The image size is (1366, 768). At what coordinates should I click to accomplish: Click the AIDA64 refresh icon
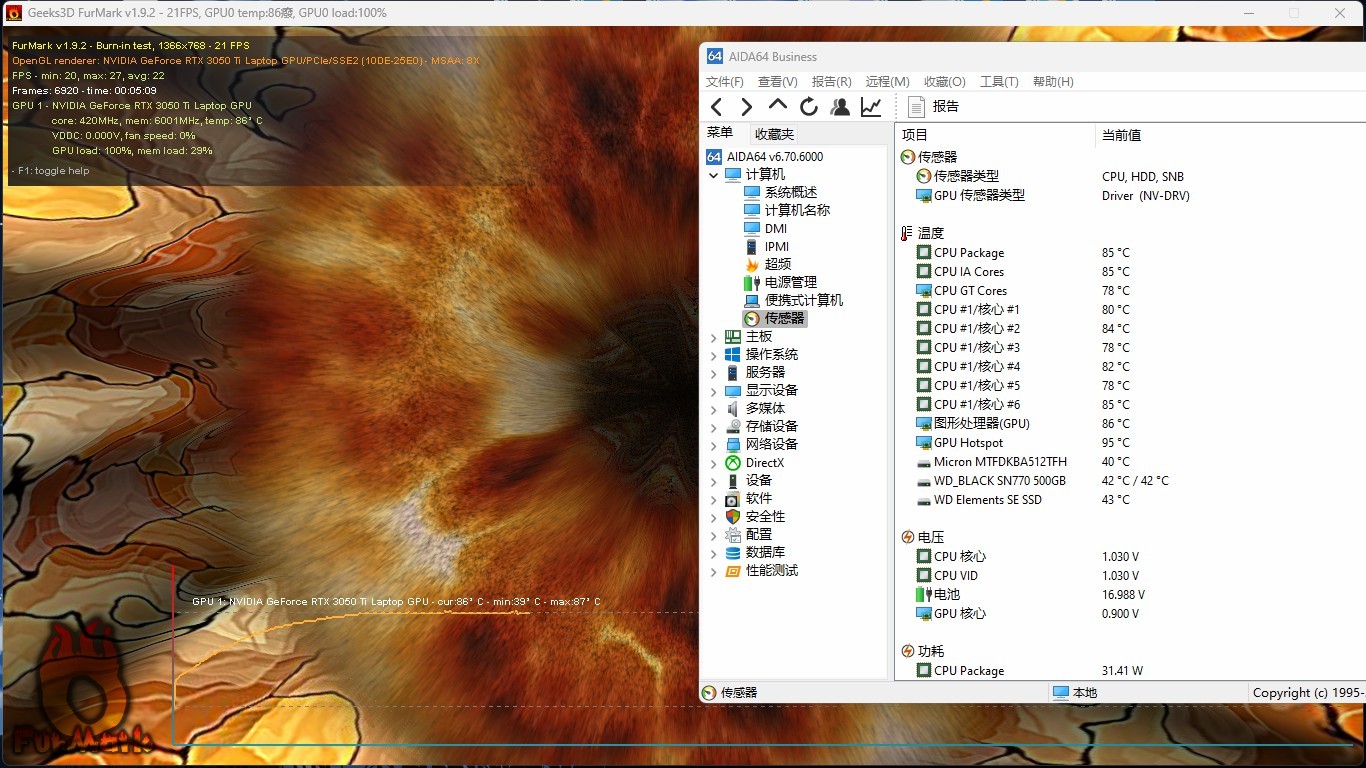809,107
